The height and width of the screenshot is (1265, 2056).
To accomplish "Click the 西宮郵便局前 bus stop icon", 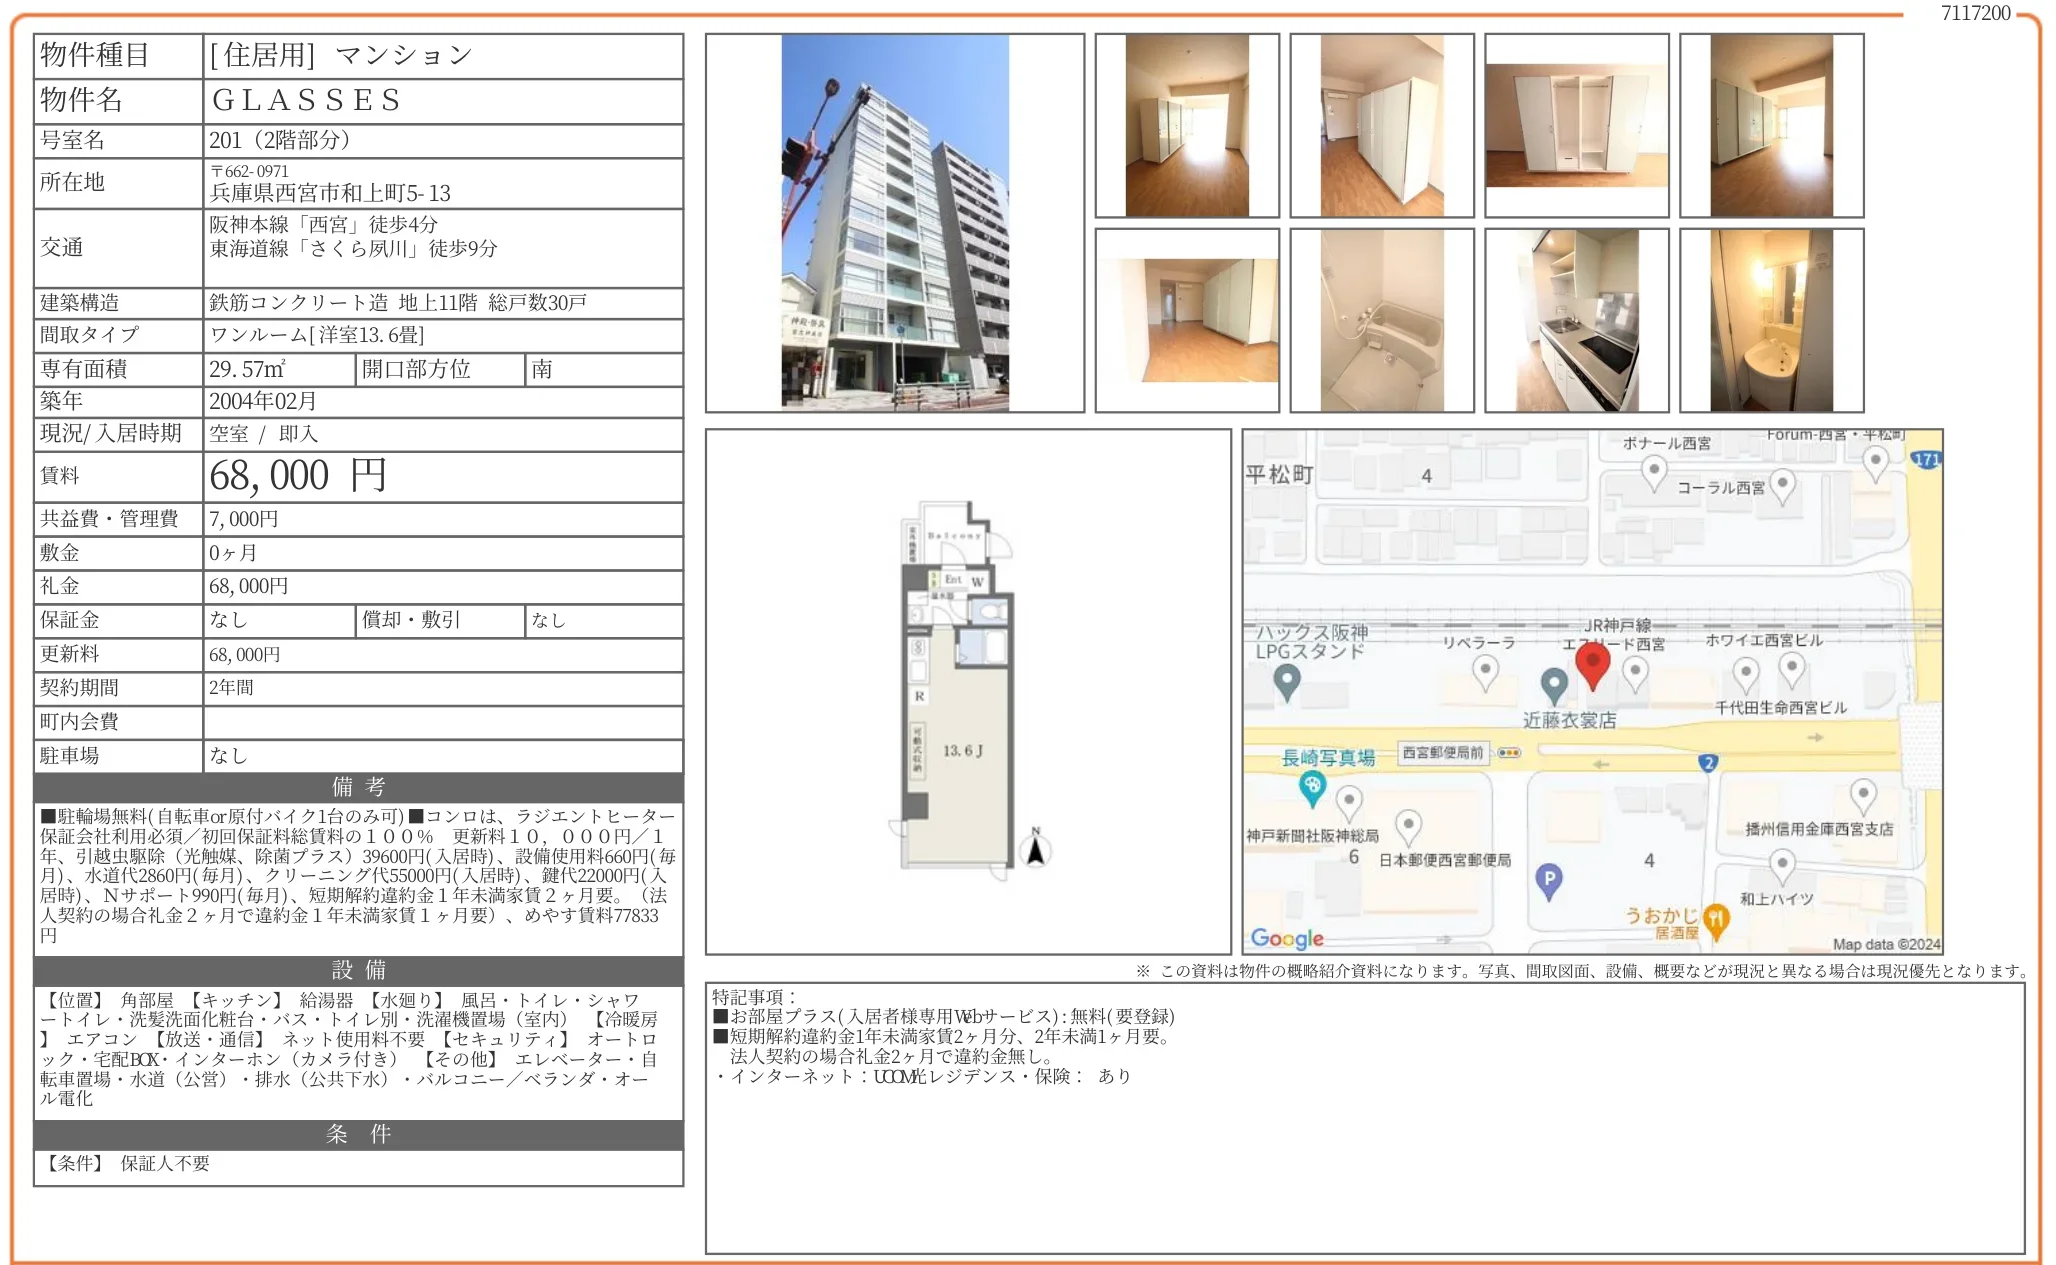I will (1508, 753).
